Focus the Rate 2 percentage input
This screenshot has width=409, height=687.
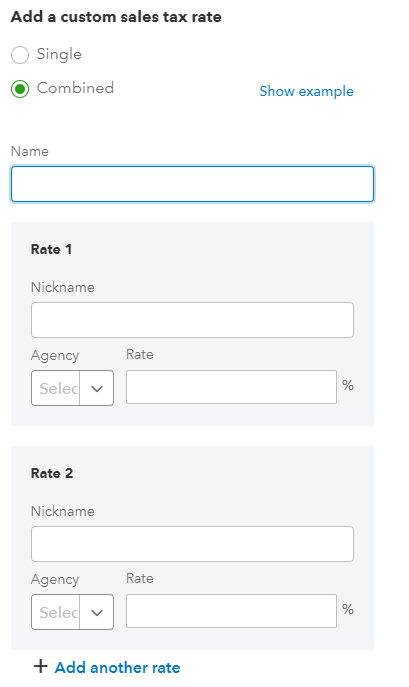(231, 611)
